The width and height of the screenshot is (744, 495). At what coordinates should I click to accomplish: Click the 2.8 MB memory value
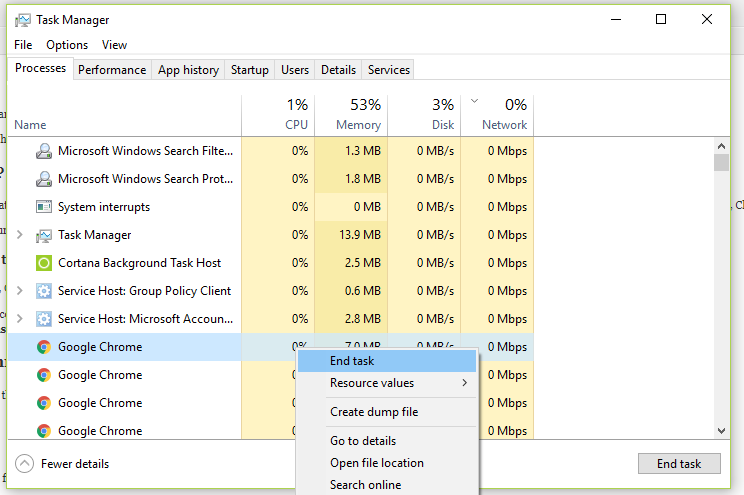coord(363,319)
